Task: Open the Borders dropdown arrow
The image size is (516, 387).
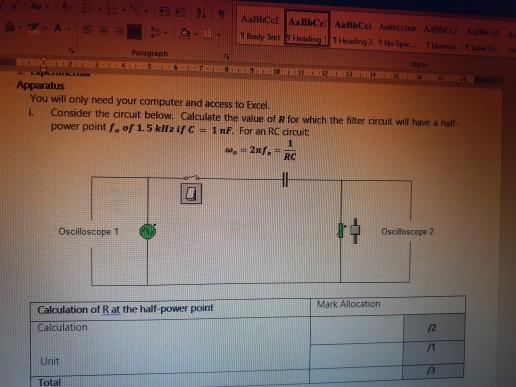Action: 218,35
